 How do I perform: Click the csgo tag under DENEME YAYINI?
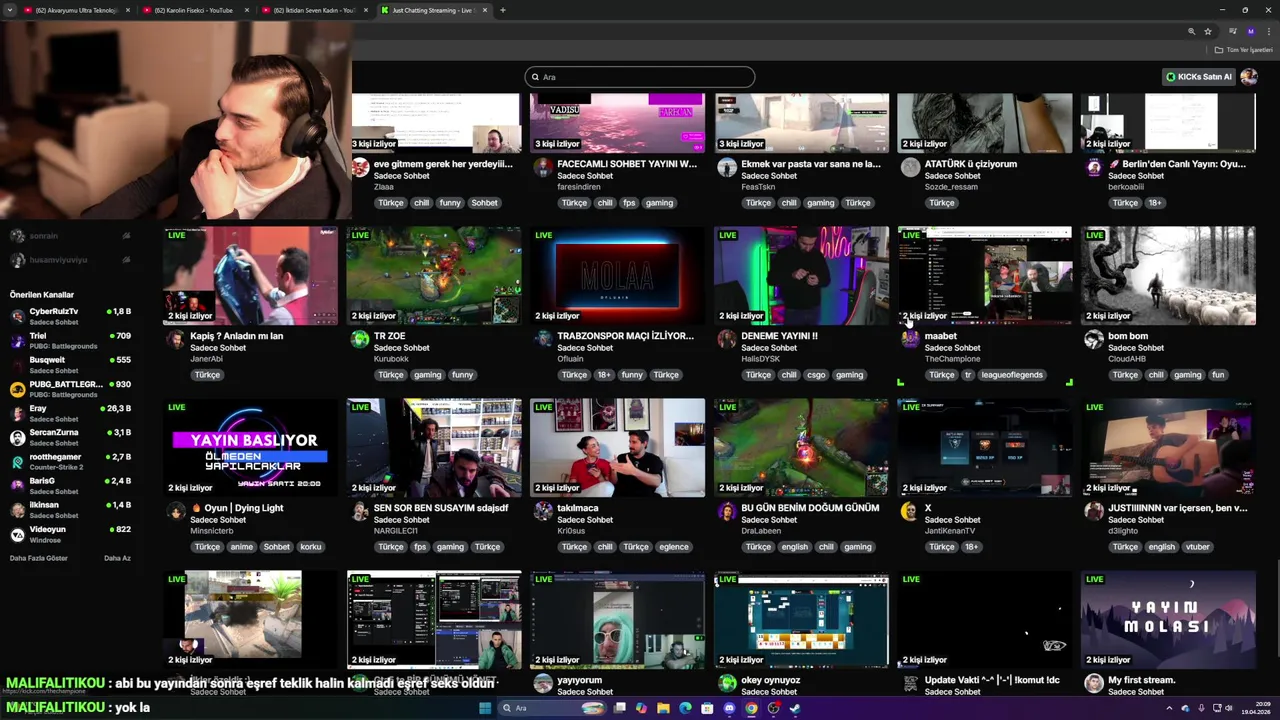click(x=817, y=375)
